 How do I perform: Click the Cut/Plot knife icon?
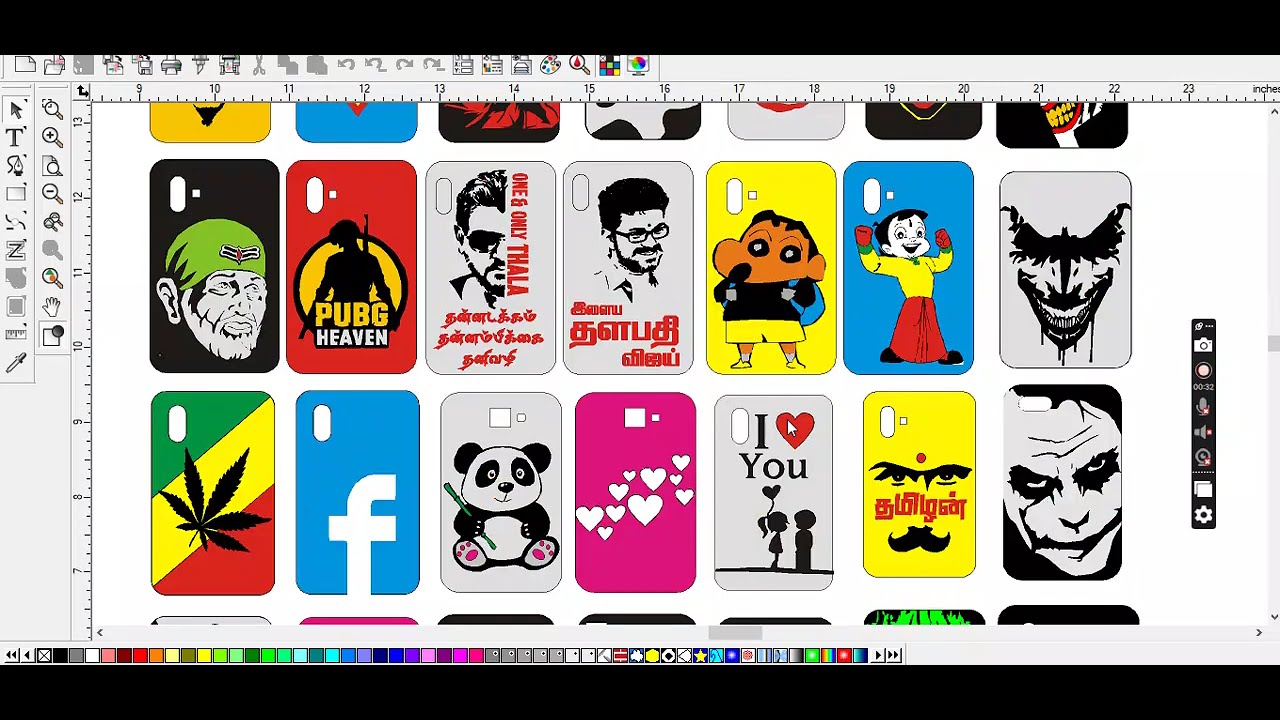pyautogui.click(x=200, y=65)
